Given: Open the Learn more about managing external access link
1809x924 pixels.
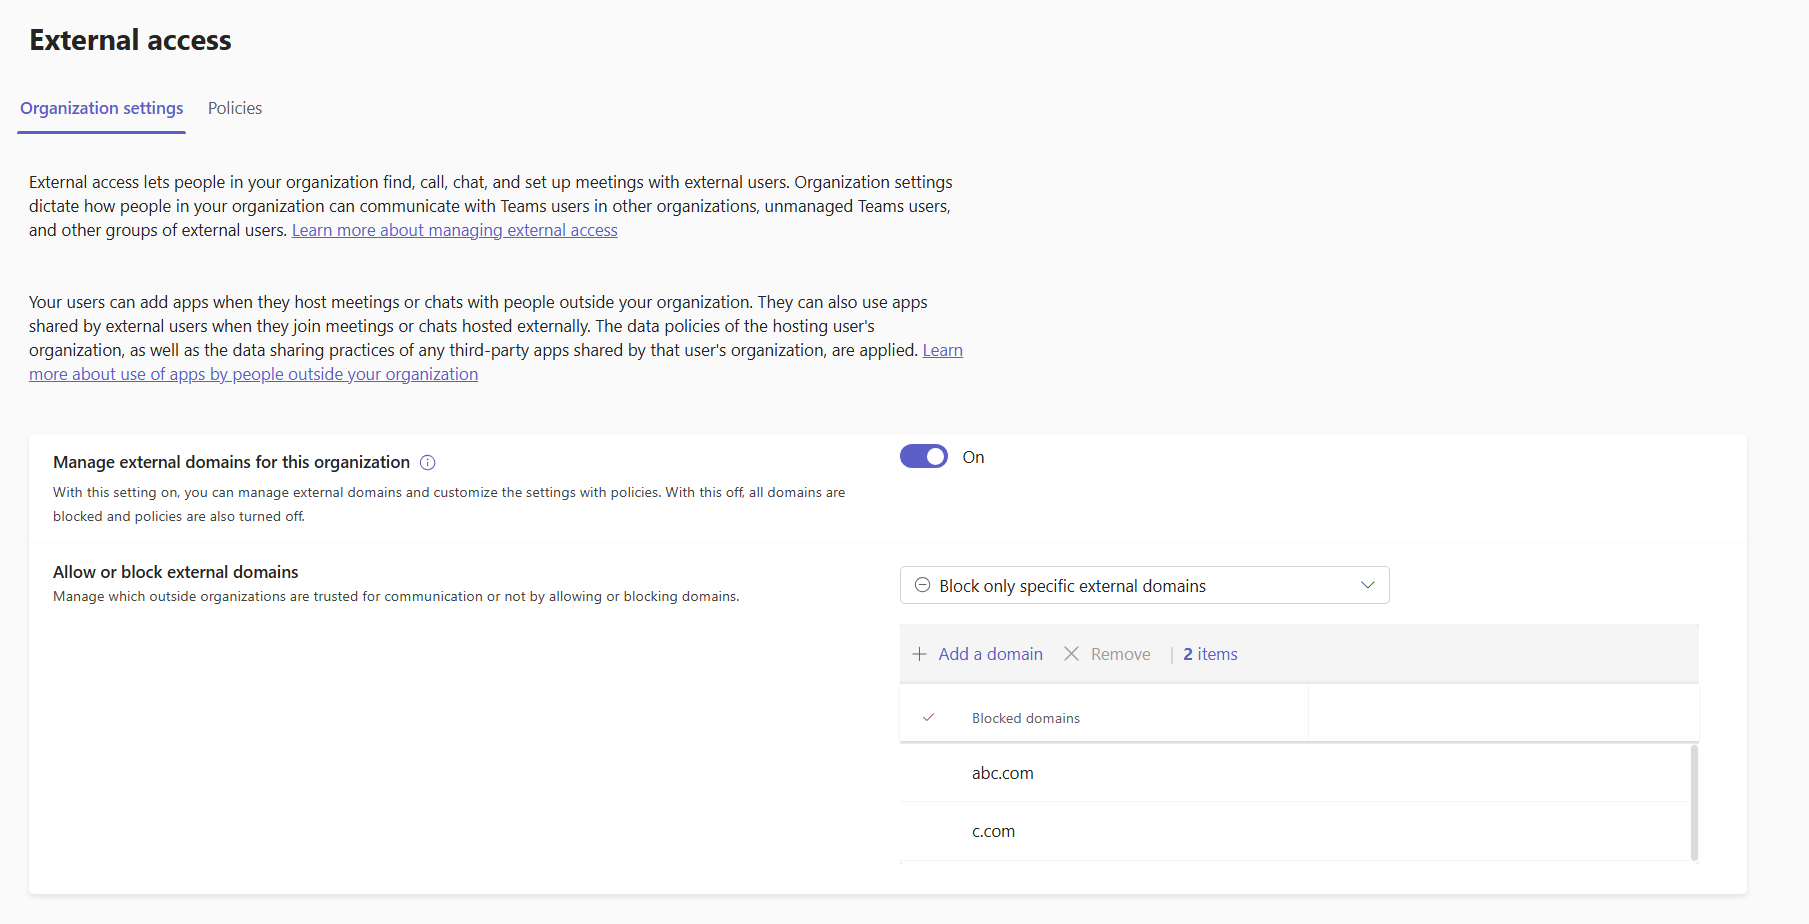Looking at the screenshot, I should (x=454, y=230).
